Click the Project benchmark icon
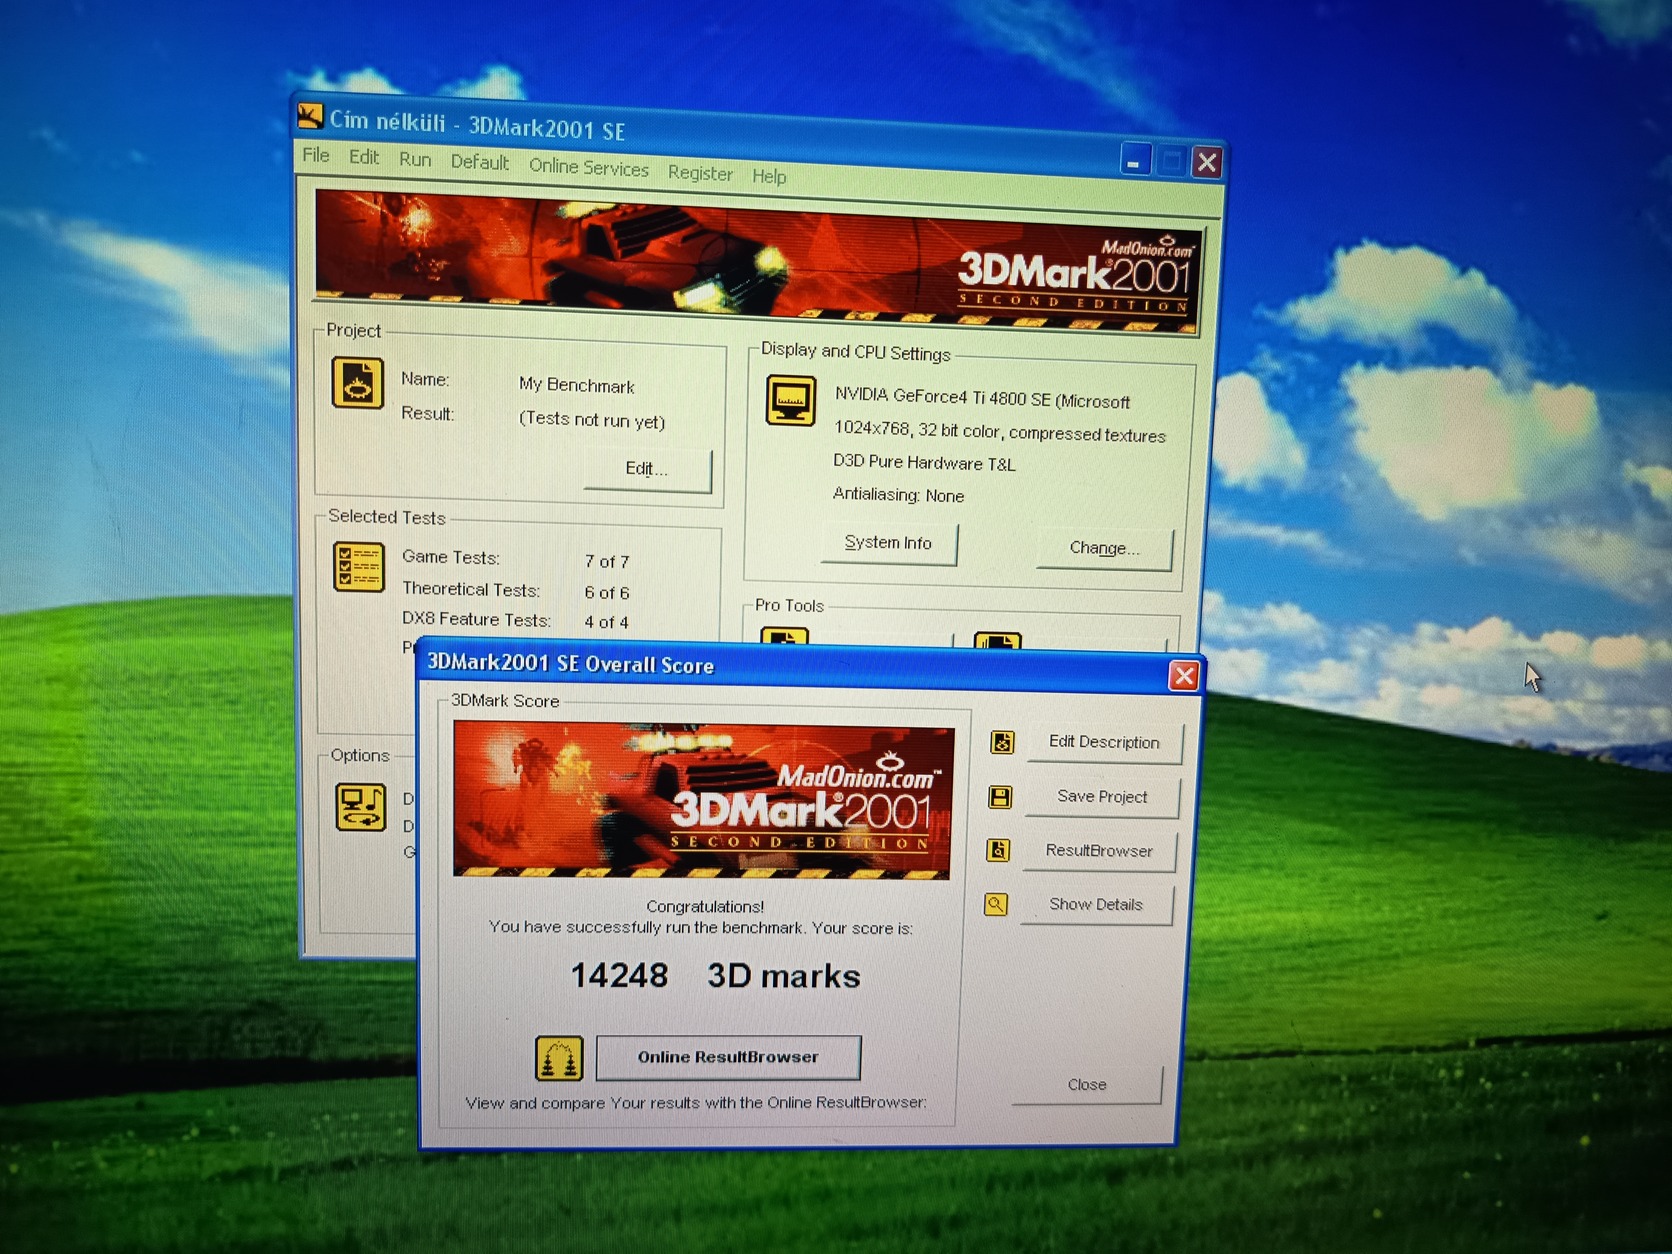This screenshot has height=1254, width=1672. point(357,382)
